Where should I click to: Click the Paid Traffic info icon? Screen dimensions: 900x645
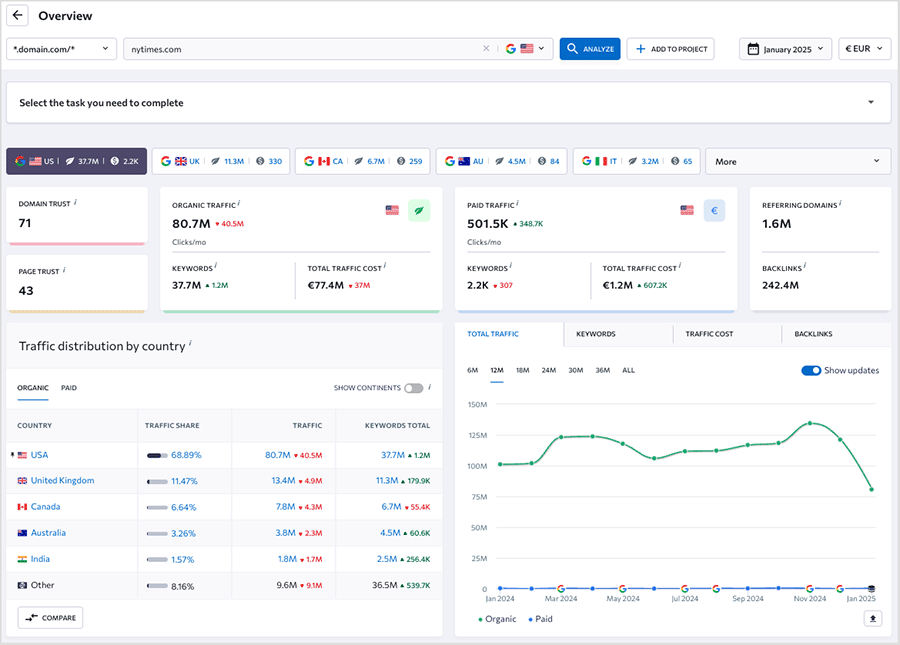click(x=518, y=203)
